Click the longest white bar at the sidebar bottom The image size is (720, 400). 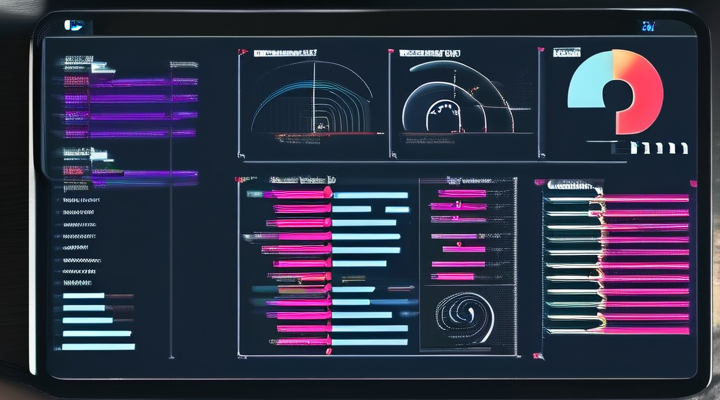(x=98, y=346)
